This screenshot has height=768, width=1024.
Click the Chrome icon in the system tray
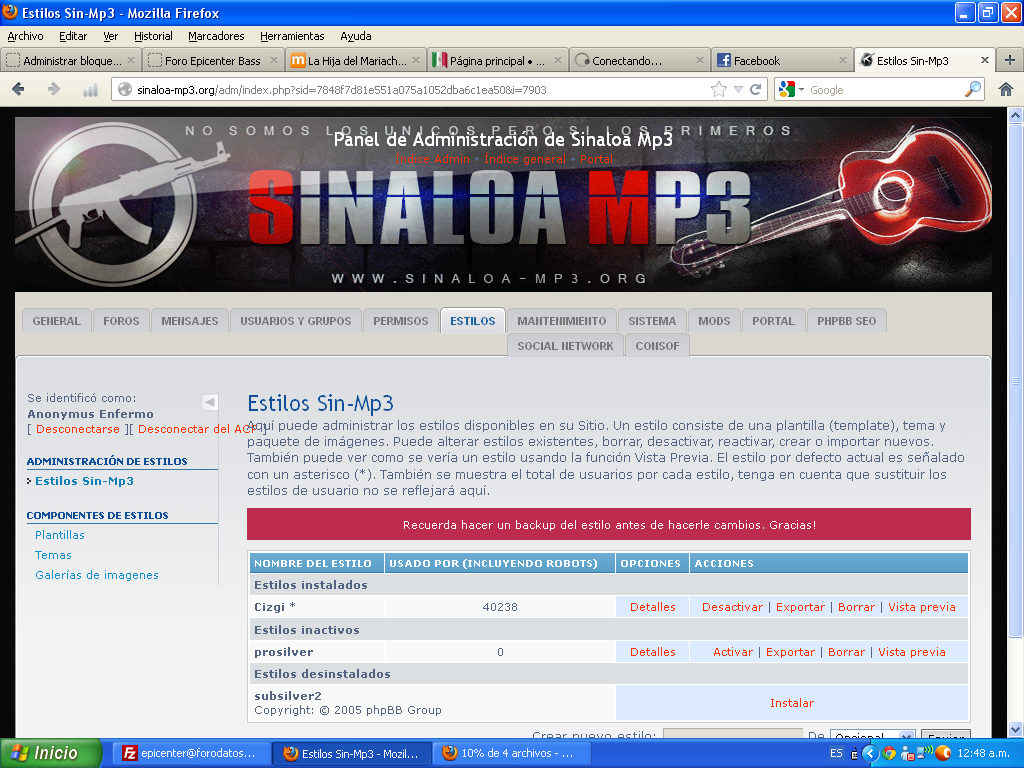point(889,753)
